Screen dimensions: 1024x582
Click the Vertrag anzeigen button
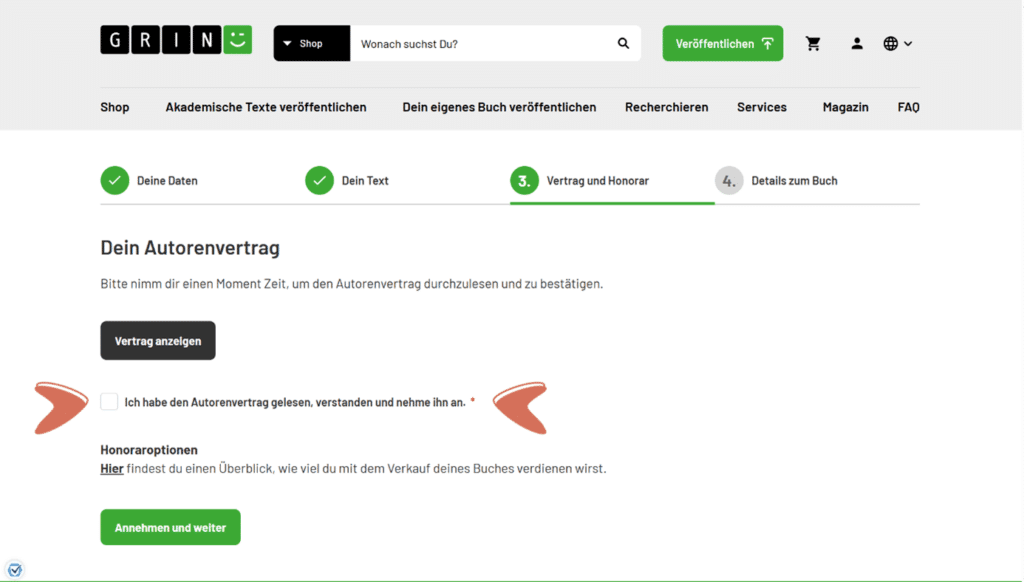[x=158, y=341]
